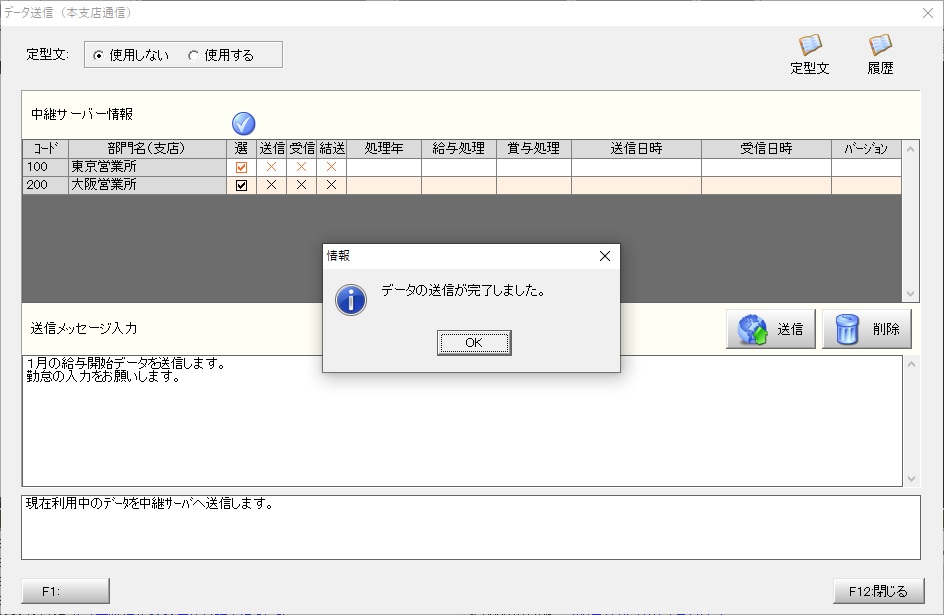This screenshot has height=615, width=944.
Task: Select the 使用する radio button
Action: click(193, 55)
